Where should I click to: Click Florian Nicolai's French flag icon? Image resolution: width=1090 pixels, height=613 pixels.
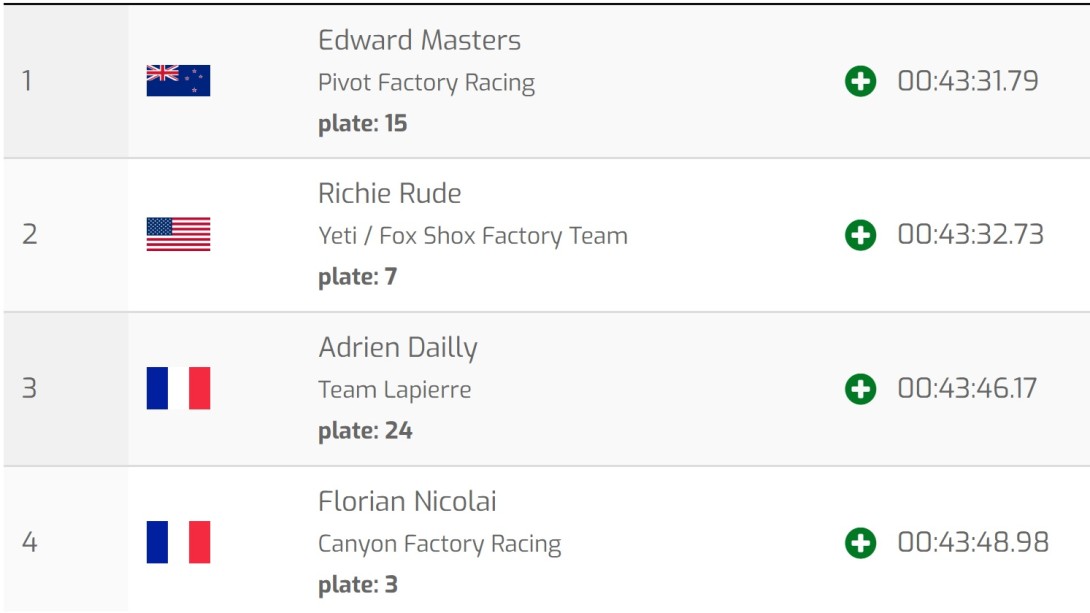[178, 541]
